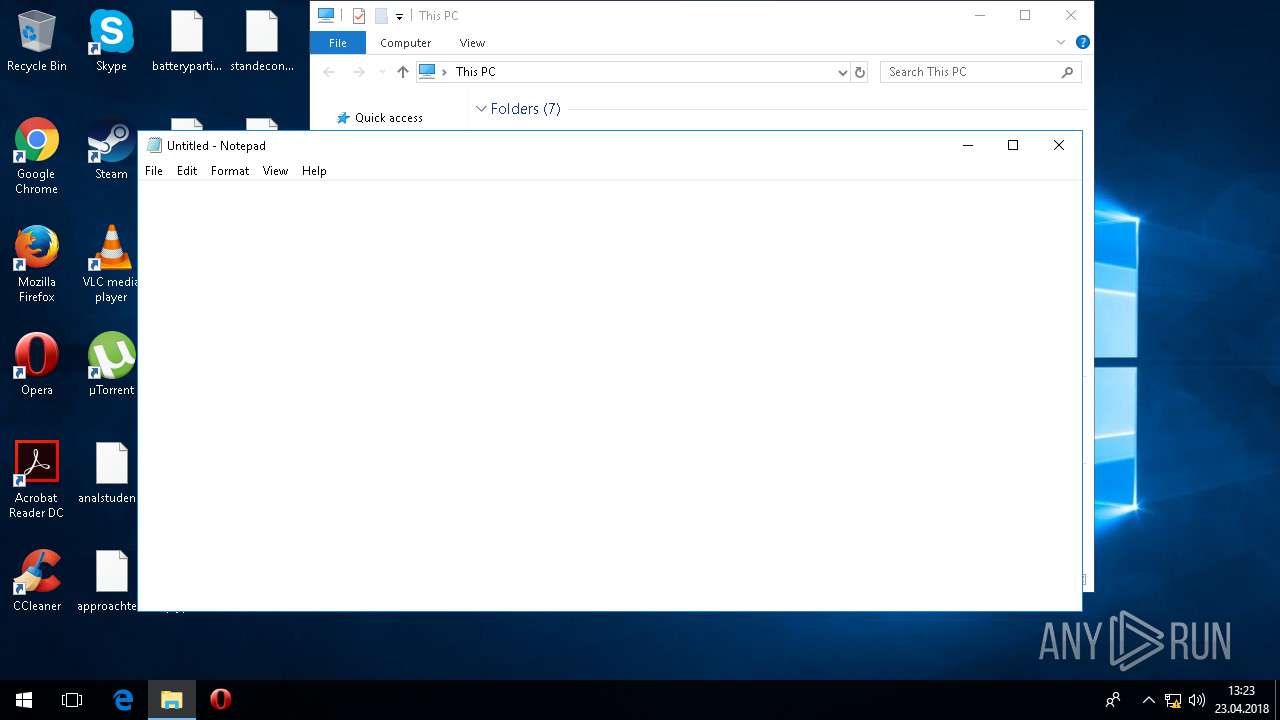Open Notepad's Format menu
The height and width of the screenshot is (720, 1280).
coord(230,171)
